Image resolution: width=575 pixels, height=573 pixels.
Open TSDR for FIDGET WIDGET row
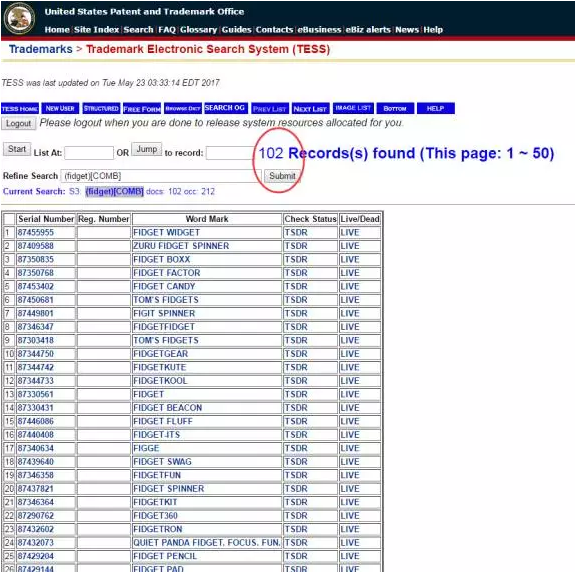(x=296, y=232)
